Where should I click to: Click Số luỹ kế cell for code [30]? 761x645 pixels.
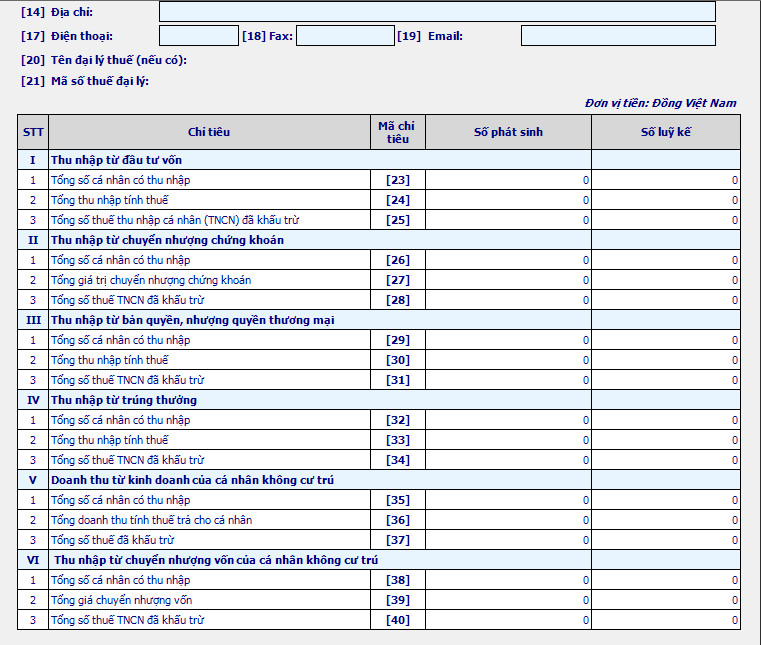666,360
